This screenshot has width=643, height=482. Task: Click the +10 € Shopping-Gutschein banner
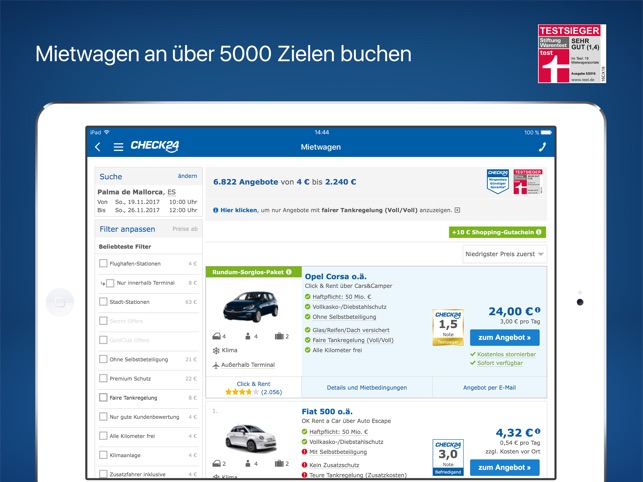click(497, 232)
